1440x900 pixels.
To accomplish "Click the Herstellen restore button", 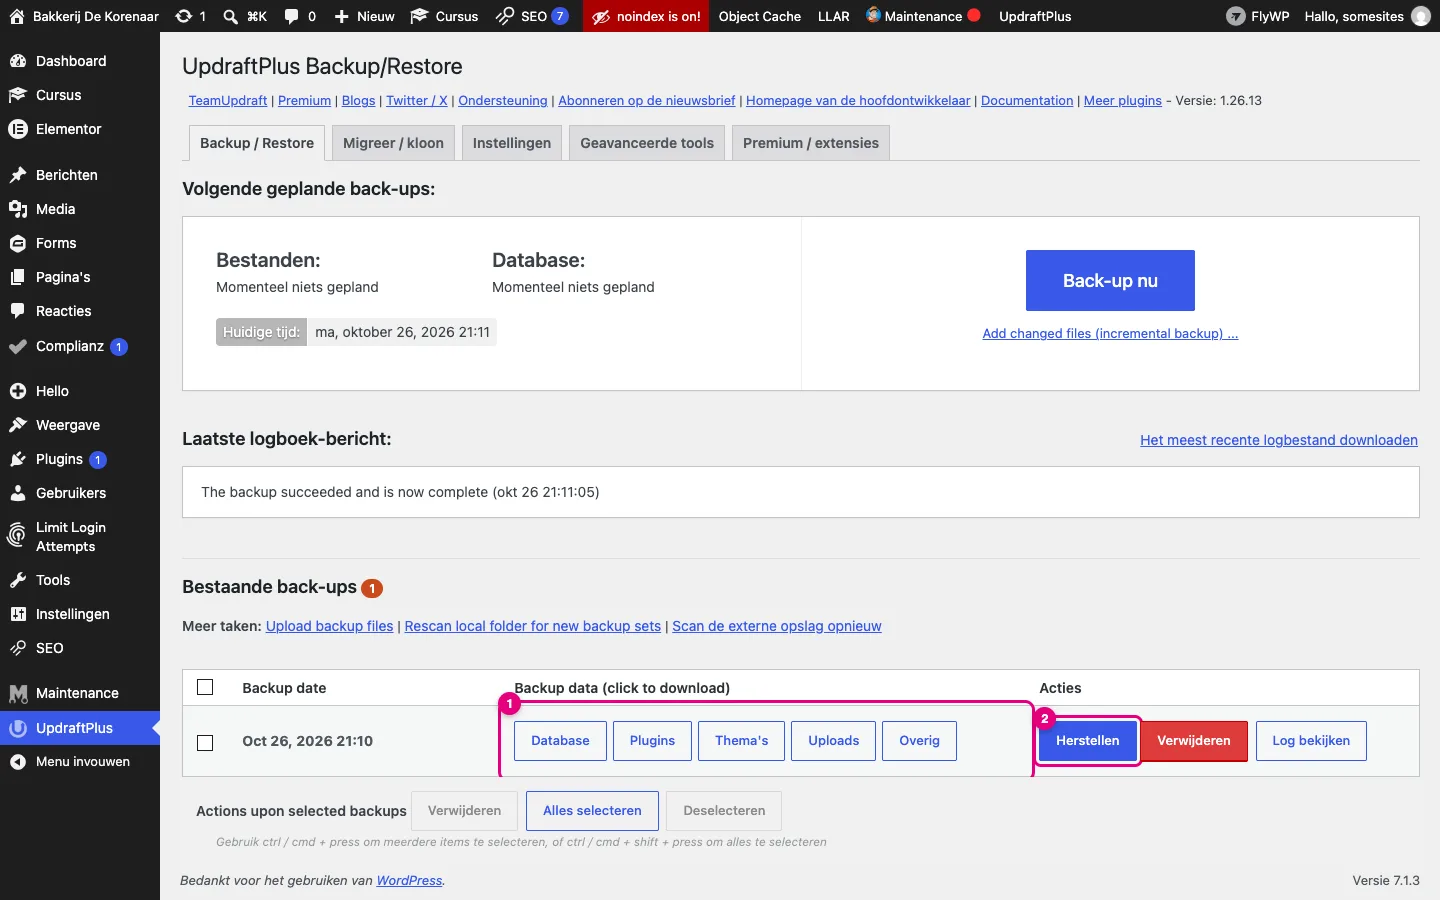I will coord(1088,741).
